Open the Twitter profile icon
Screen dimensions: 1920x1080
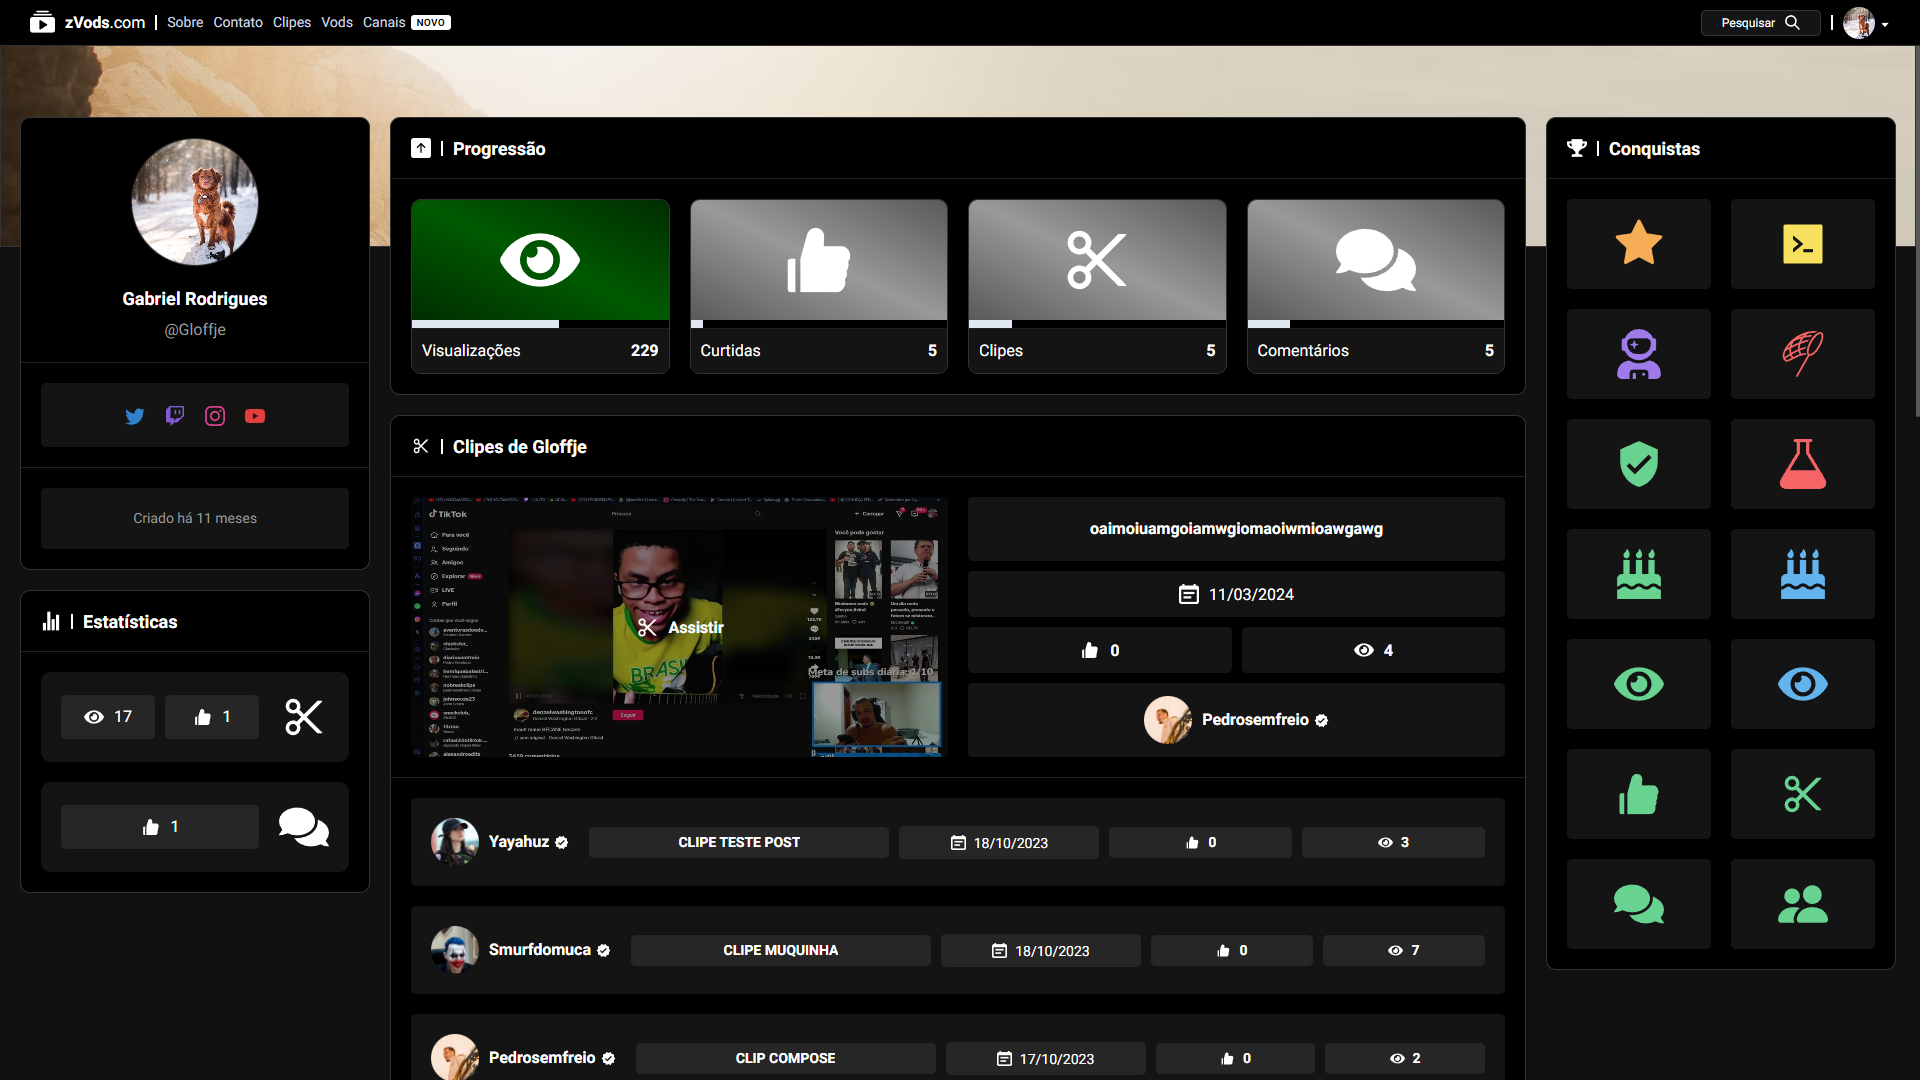pos(135,416)
